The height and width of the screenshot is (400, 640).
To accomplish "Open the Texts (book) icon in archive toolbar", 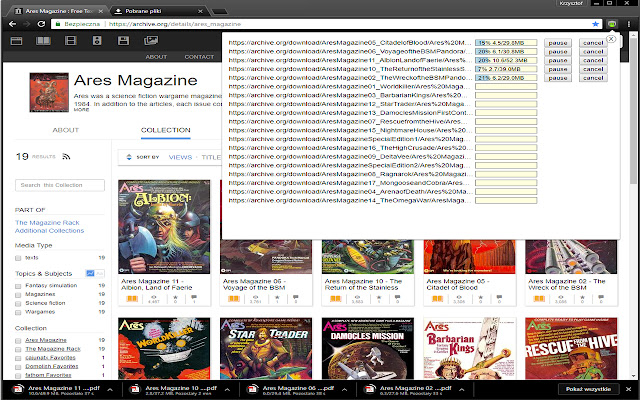I will pos(43,41).
